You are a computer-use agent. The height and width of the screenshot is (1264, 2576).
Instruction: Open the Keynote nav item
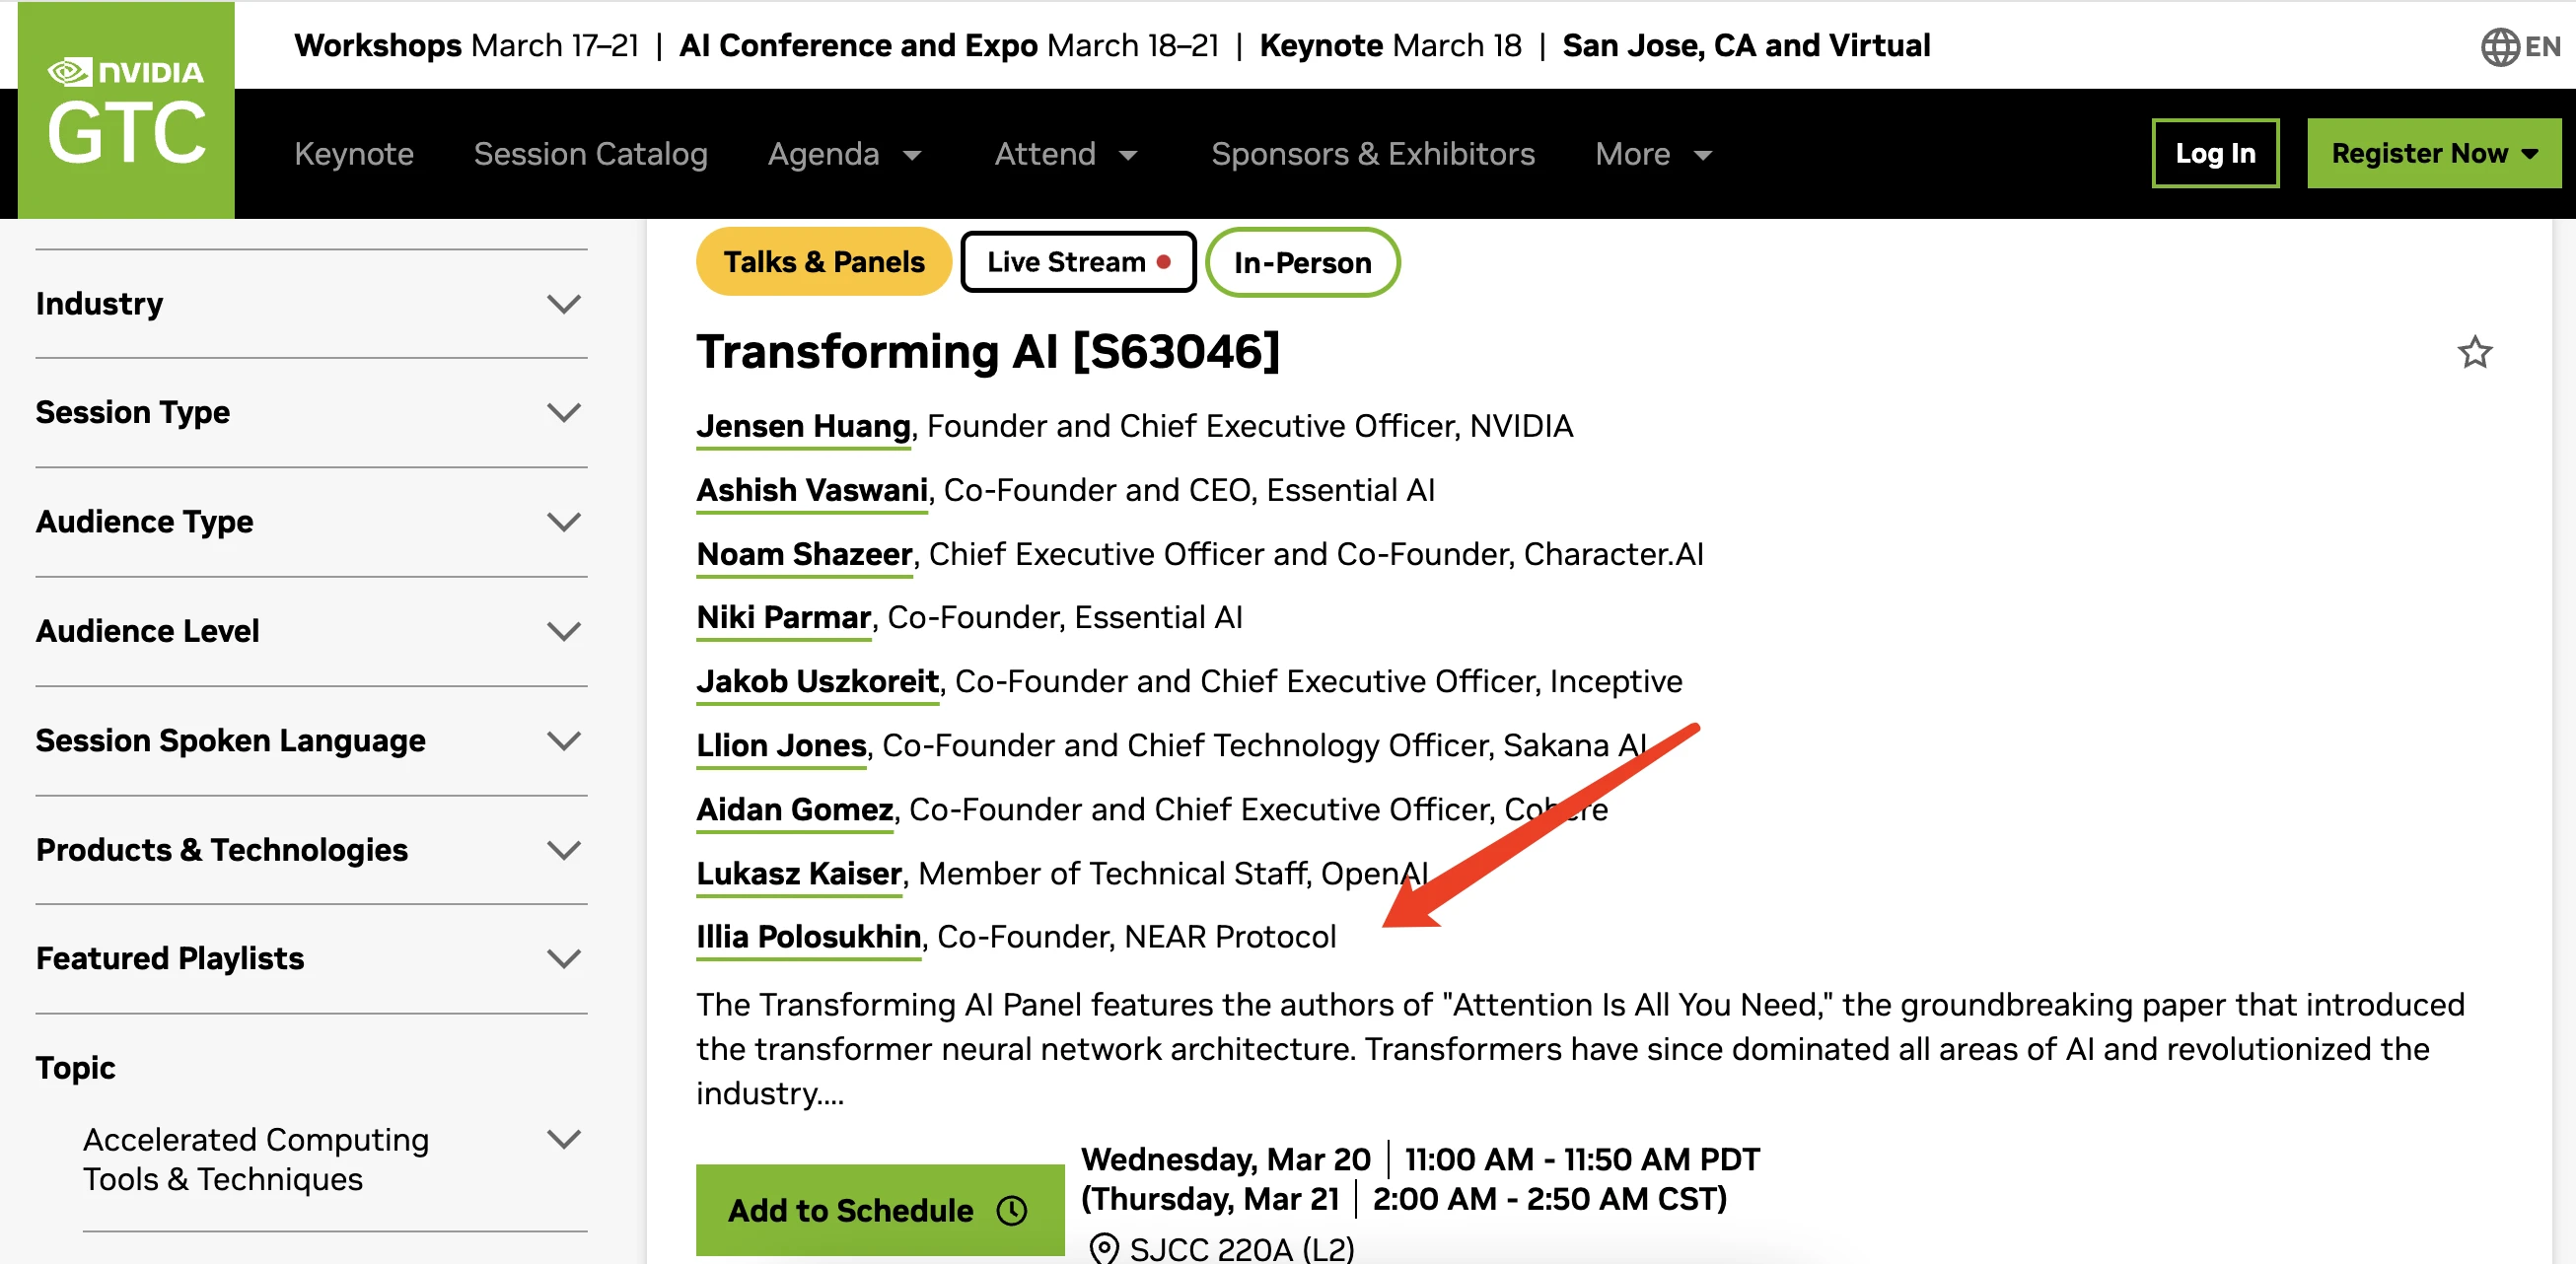pos(353,154)
